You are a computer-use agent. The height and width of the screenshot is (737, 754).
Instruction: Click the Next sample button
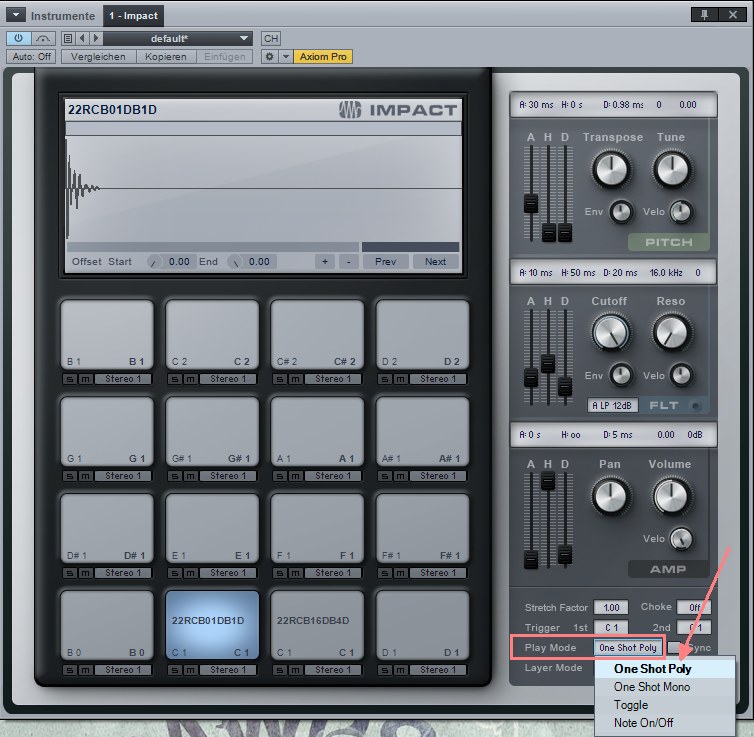click(x=435, y=262)
